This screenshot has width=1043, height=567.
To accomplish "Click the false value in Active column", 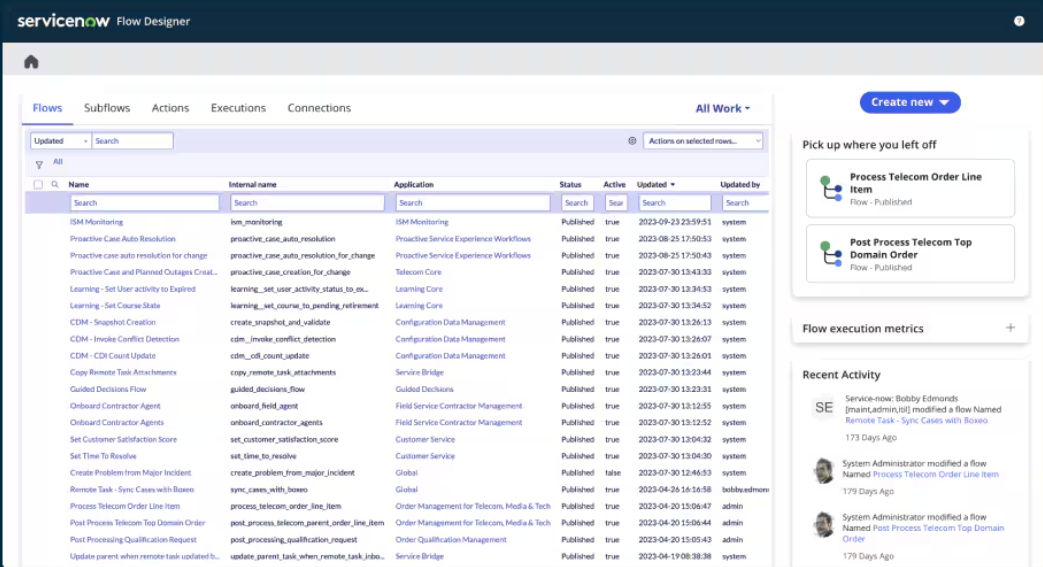I will pos(613,473).
